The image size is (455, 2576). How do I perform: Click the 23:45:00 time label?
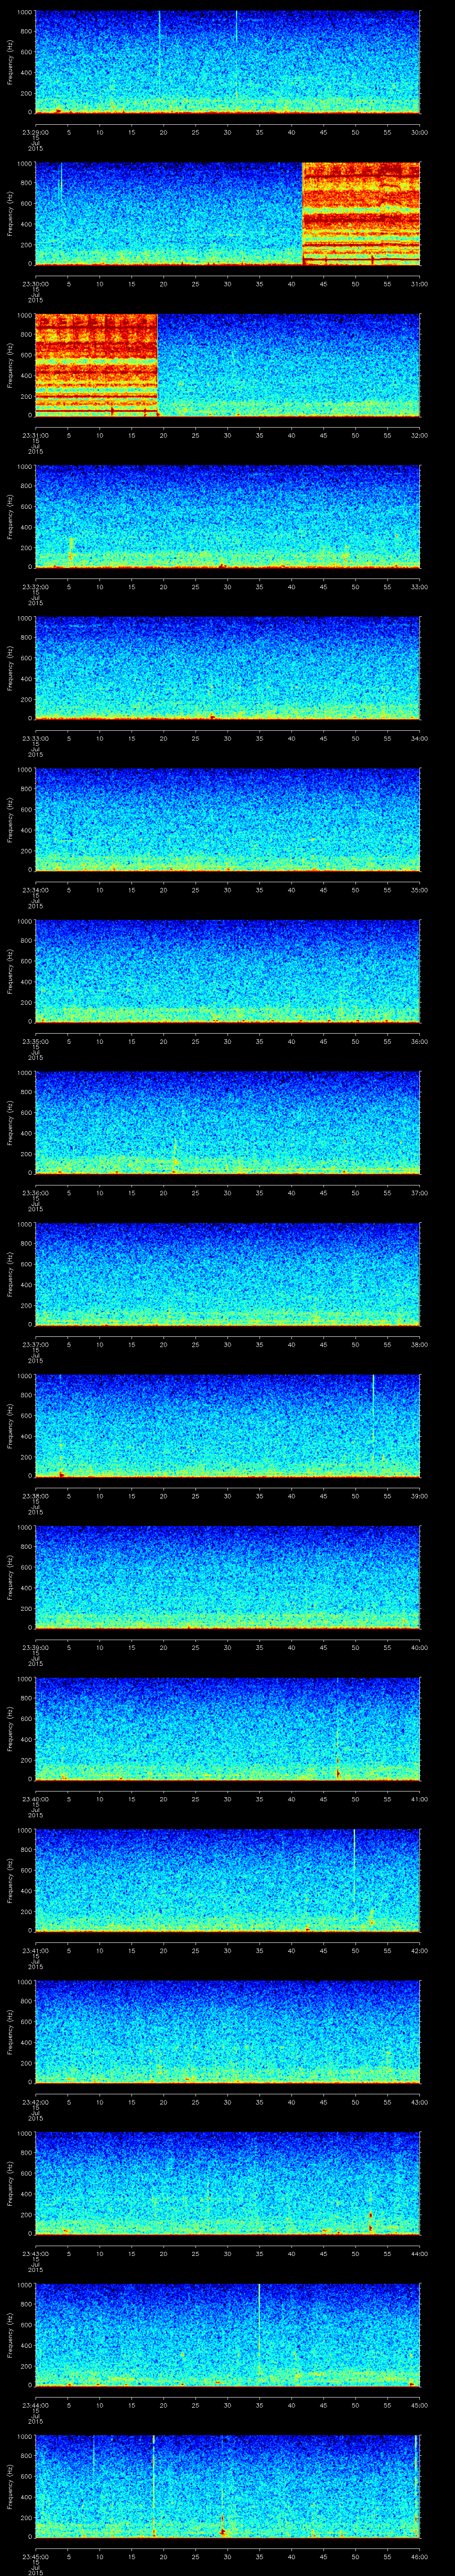pos(35,2556)
